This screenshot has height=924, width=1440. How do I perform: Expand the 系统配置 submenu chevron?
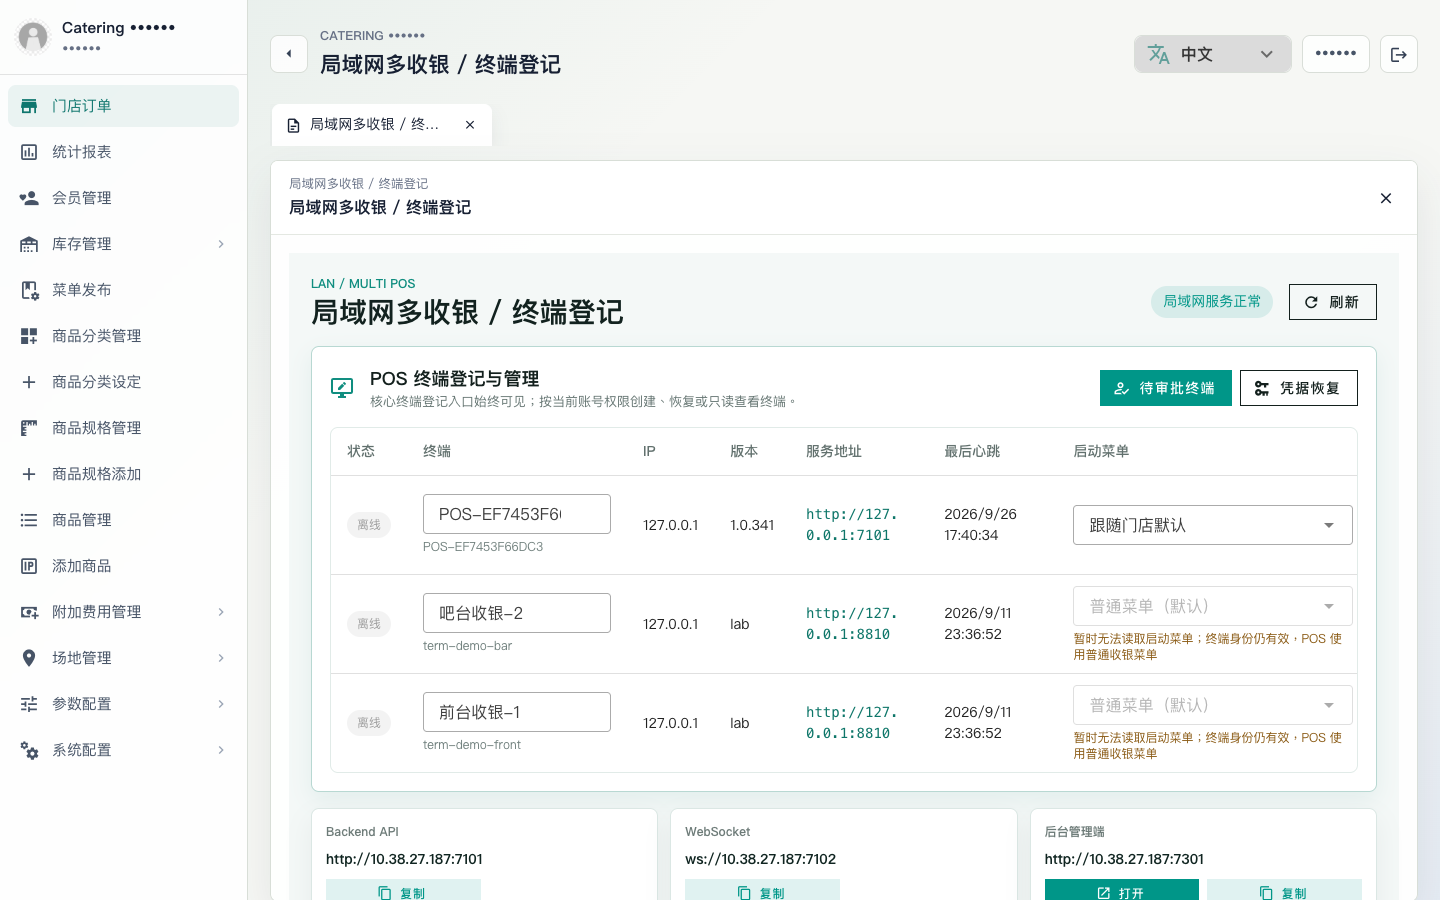tap(221, 750)
